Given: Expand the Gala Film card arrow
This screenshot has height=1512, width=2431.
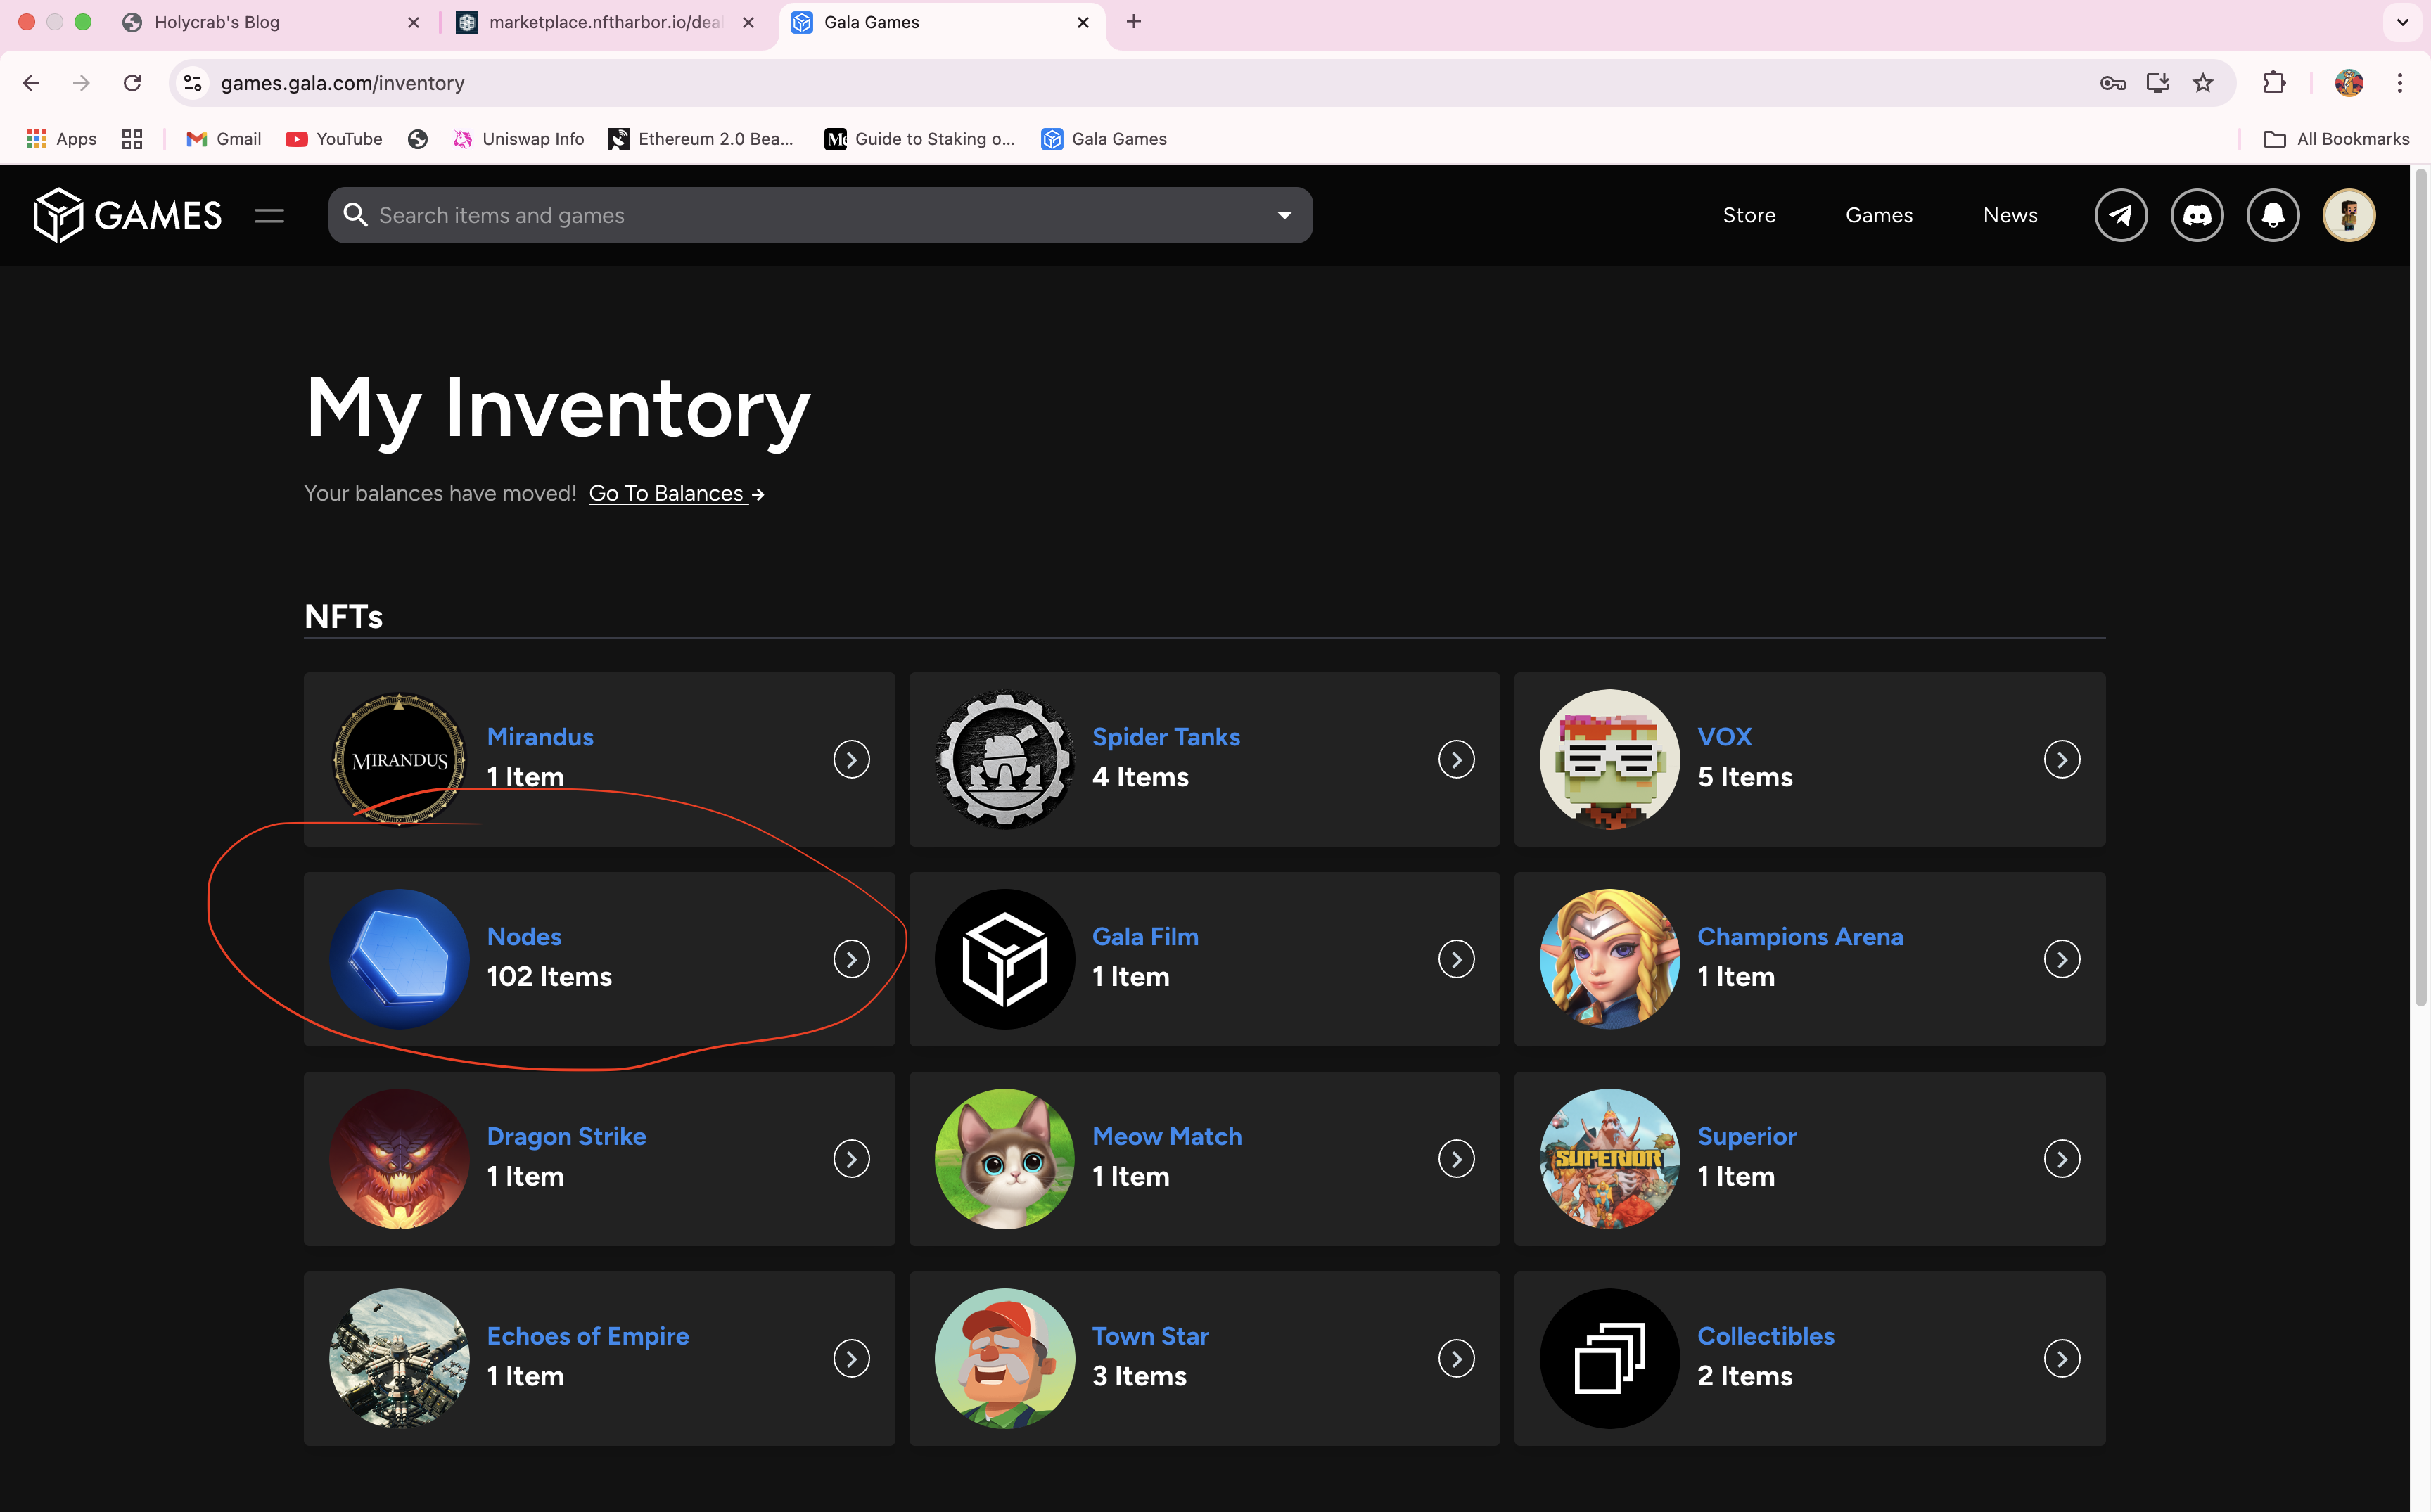Looking at the screenshot, I should coord(1456,959).
